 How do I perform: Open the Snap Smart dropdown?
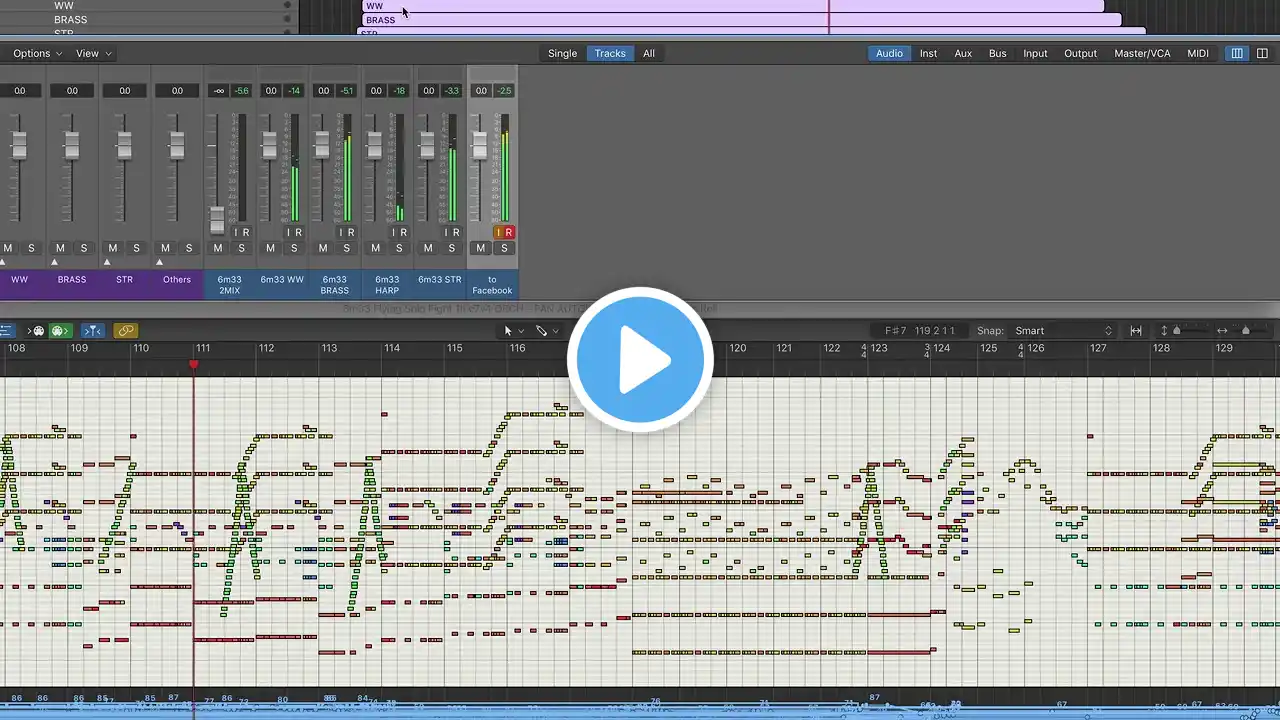coord(1063,331)
